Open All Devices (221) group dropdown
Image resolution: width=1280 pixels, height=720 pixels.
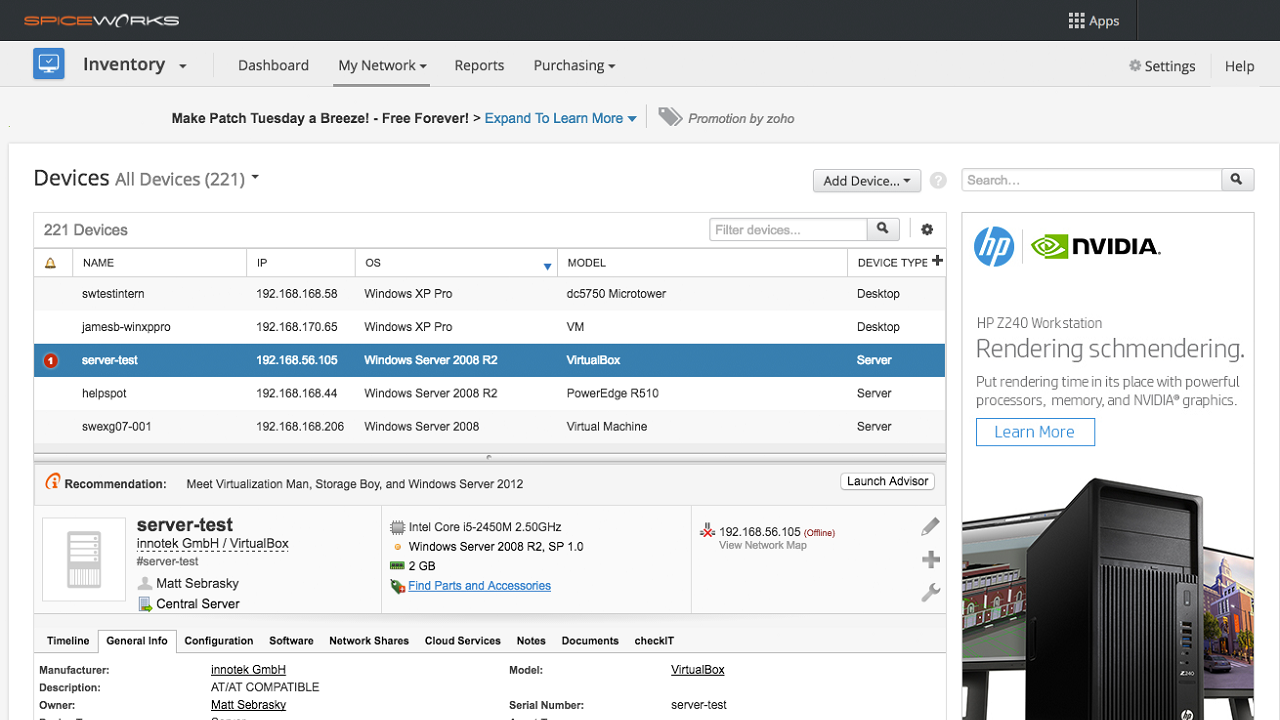click(187, 179)
